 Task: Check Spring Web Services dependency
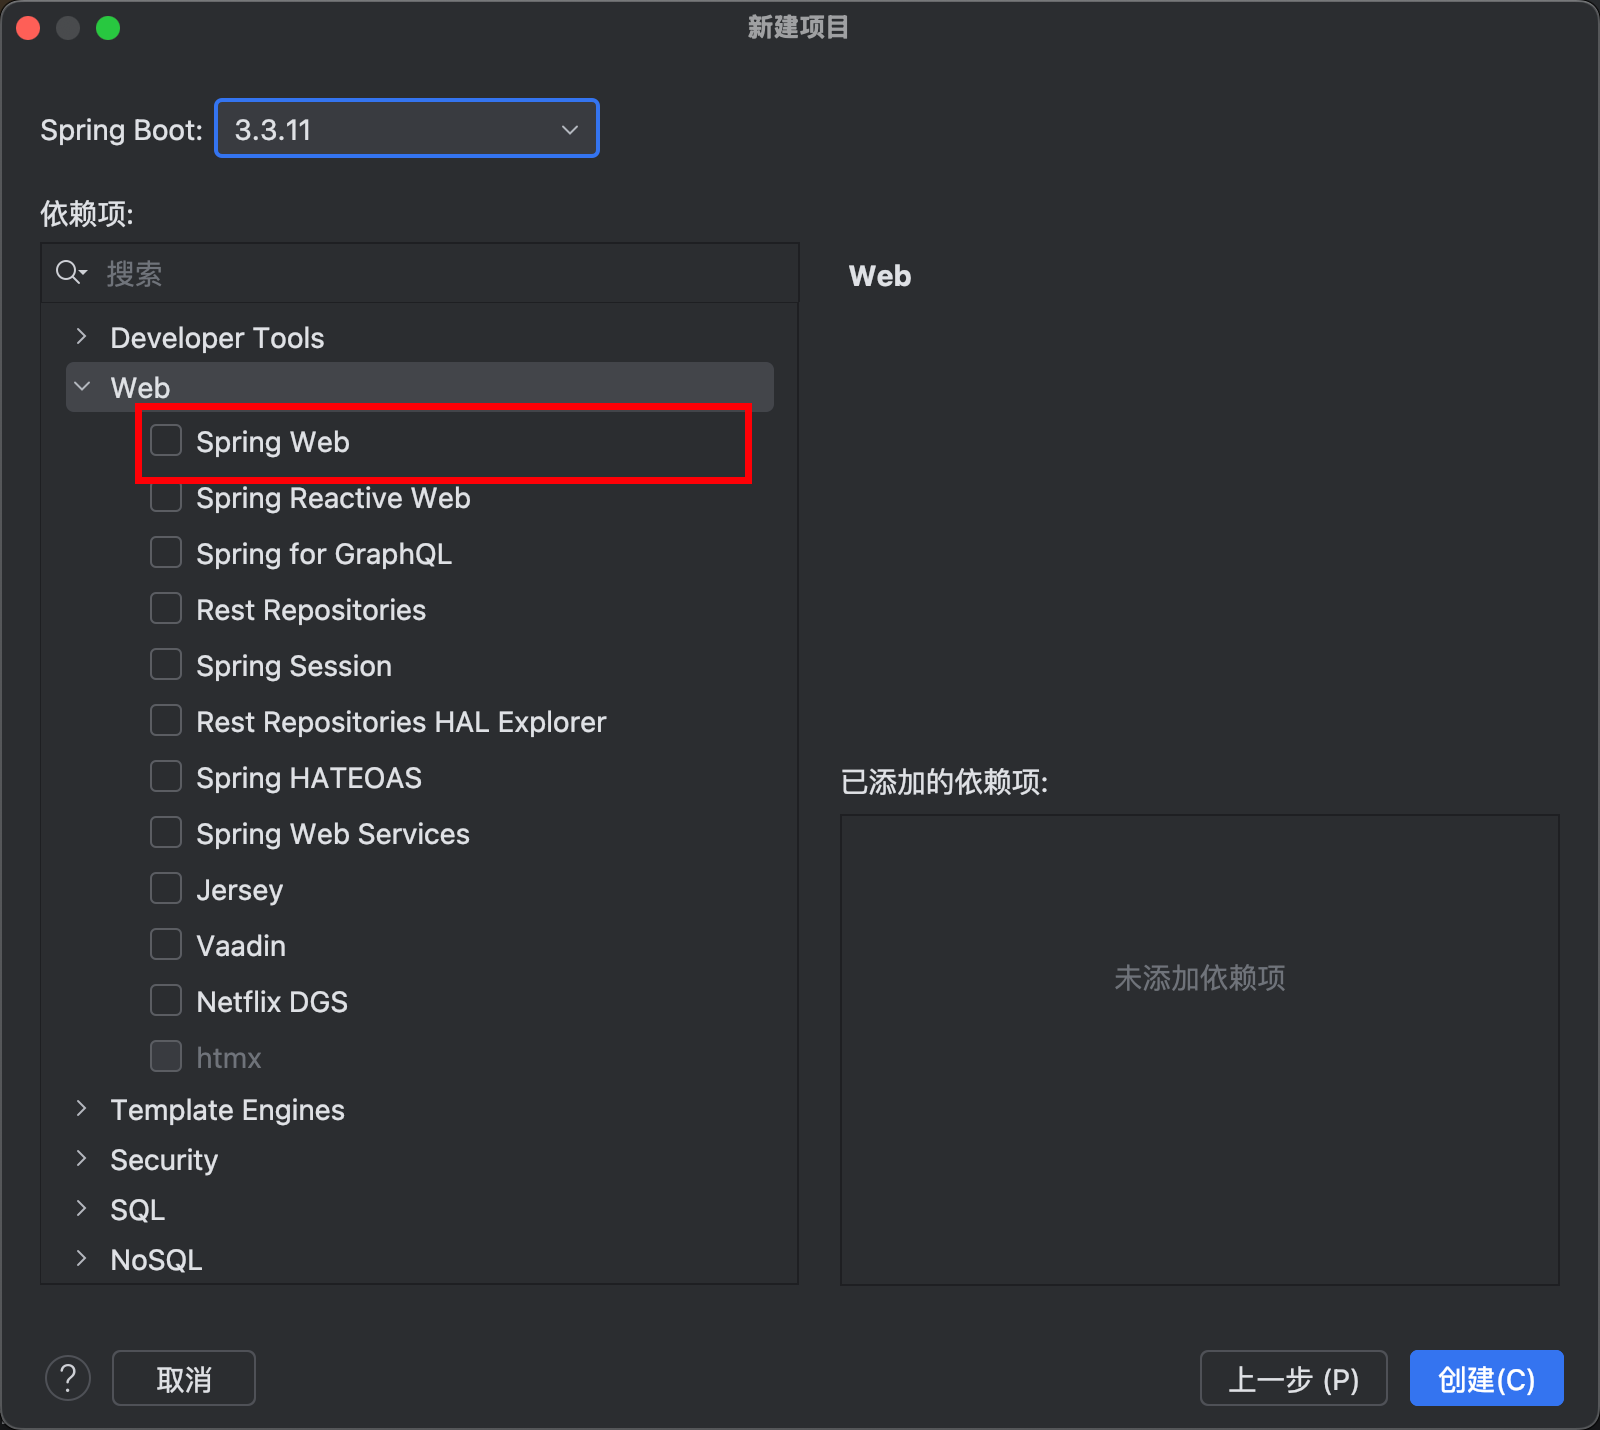click(x=166, y=832)
